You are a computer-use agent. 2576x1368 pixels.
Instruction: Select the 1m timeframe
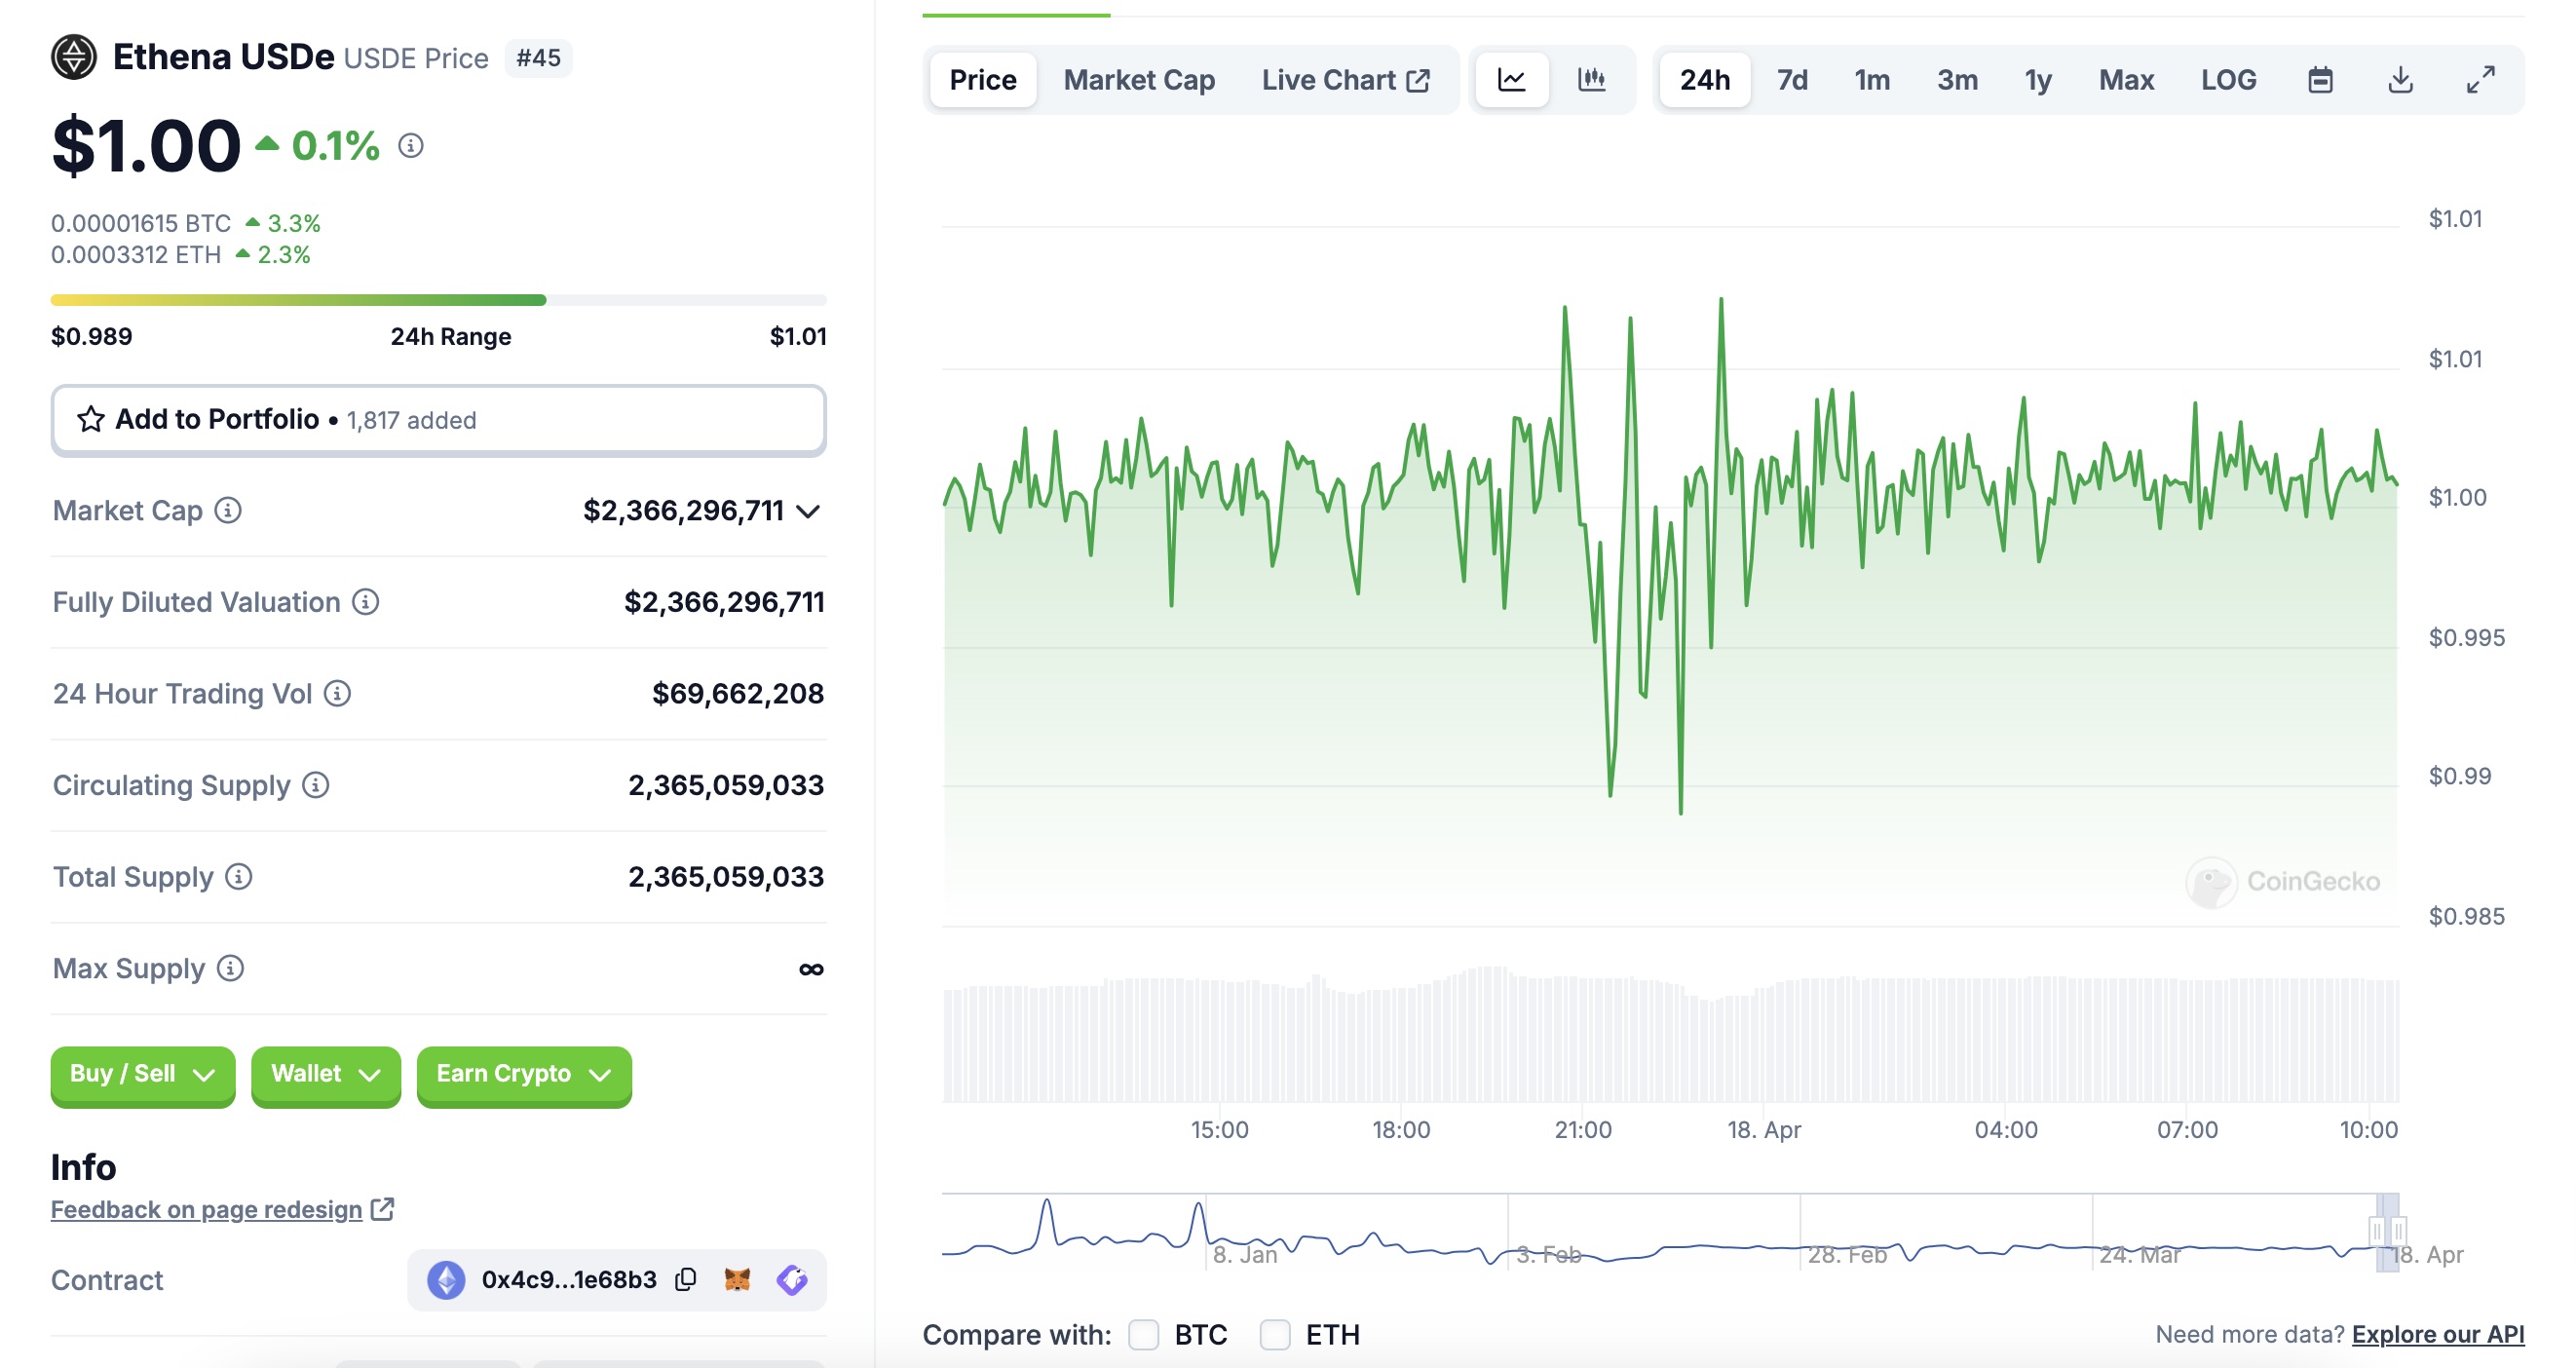pos(1872,80)
